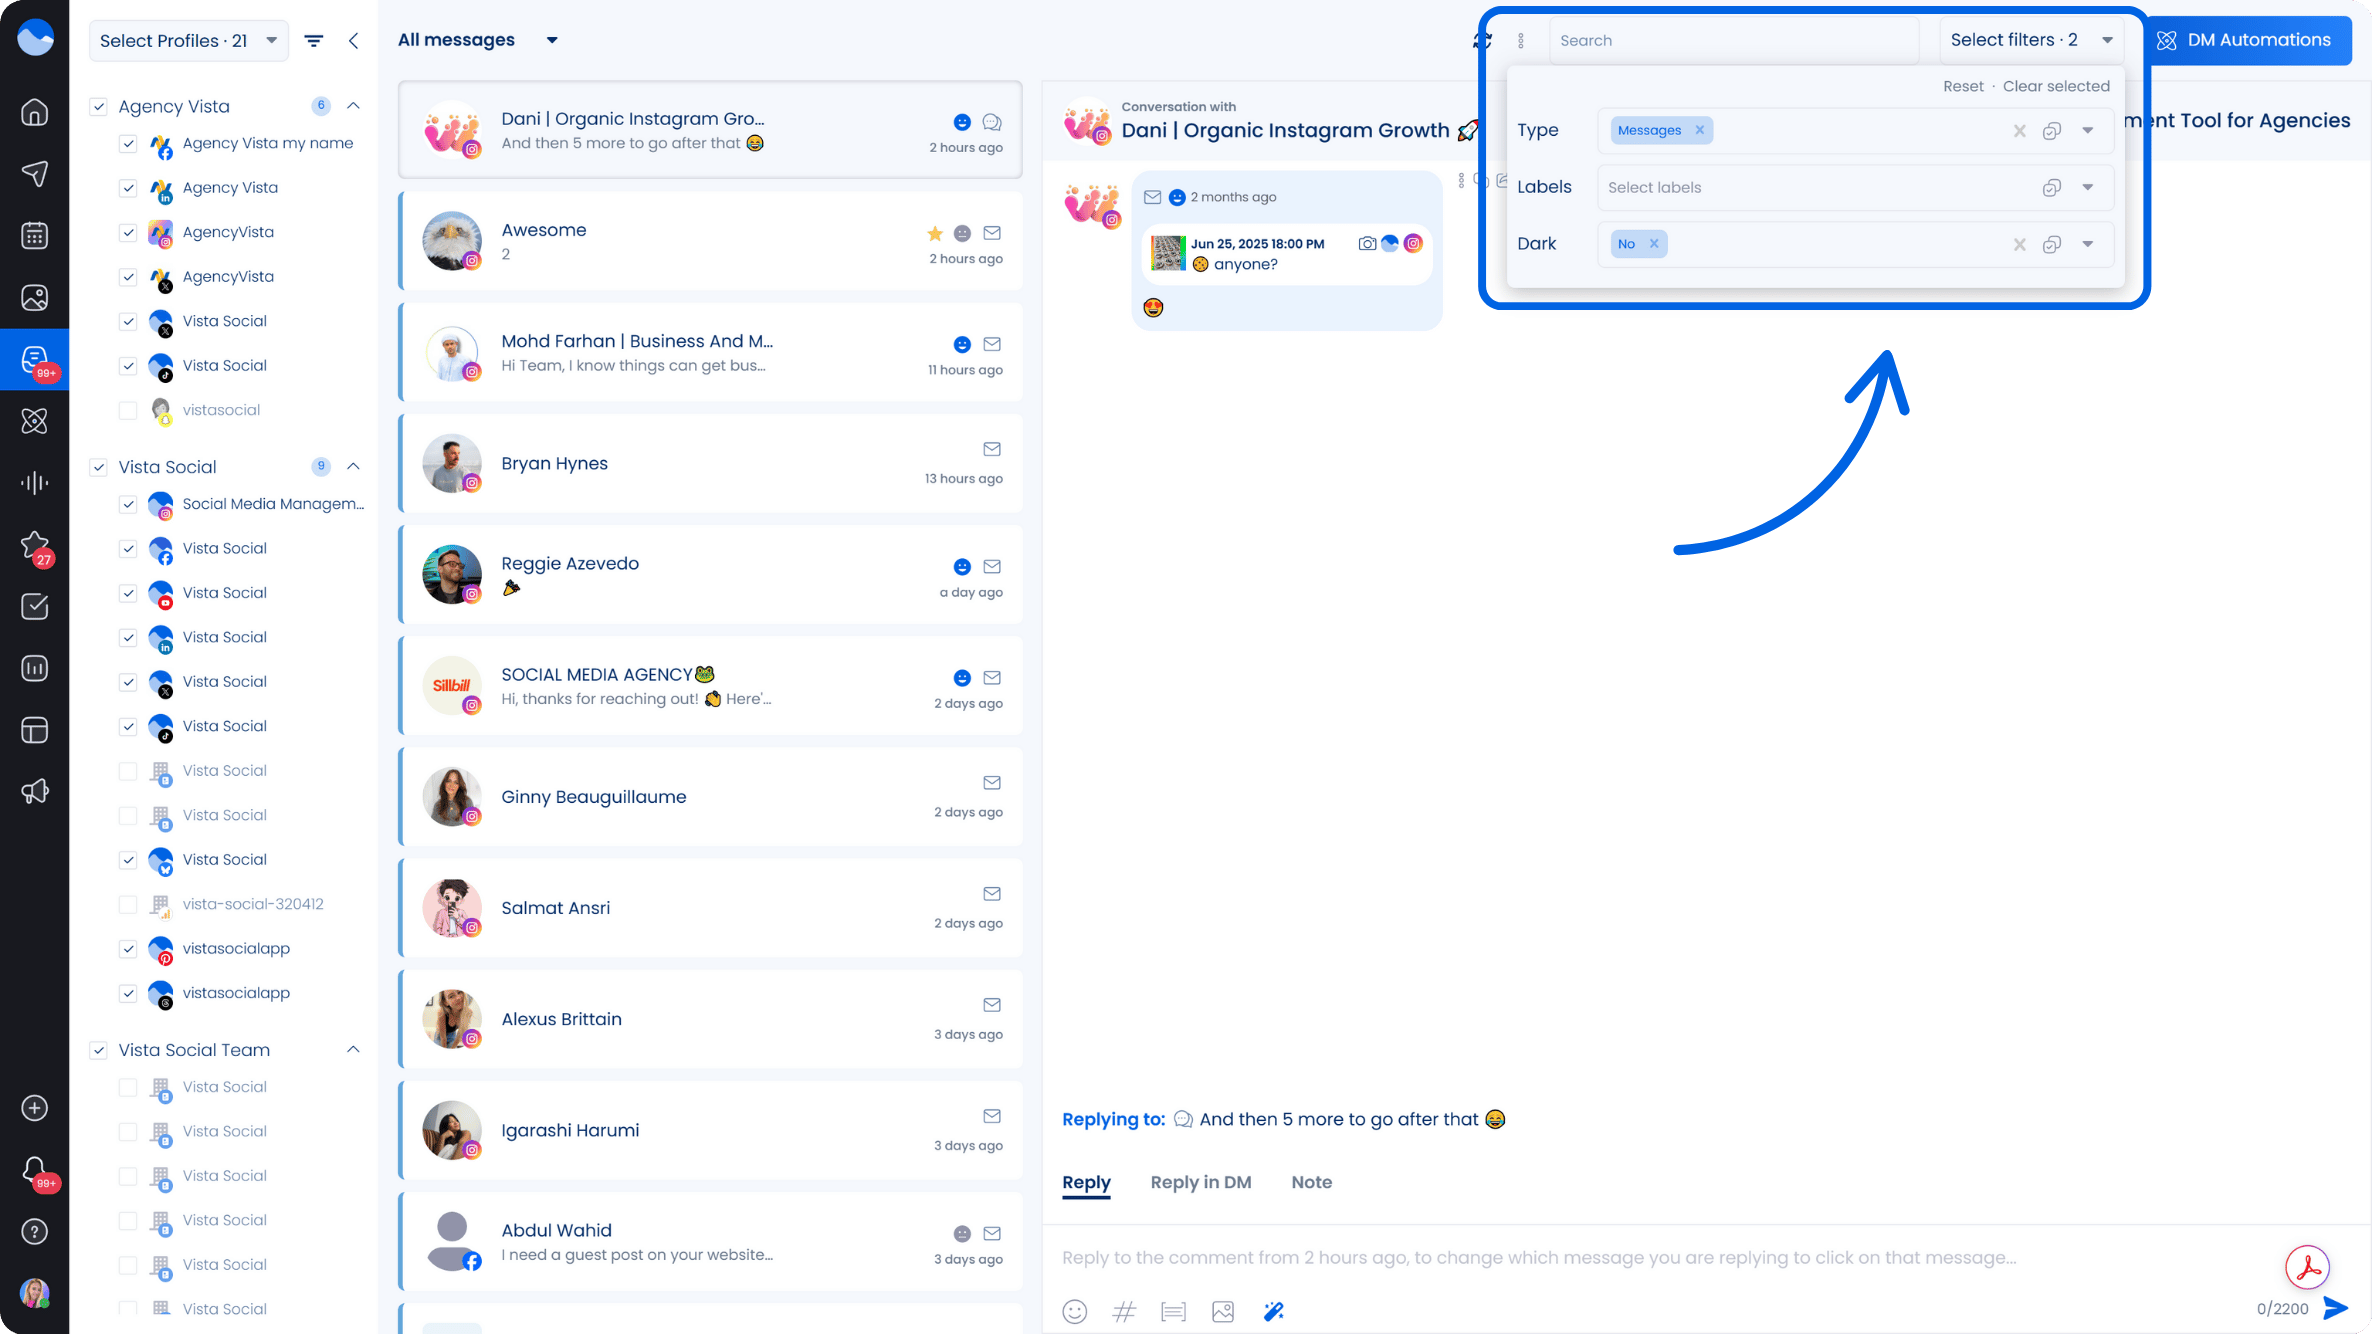Screen dimensions: 2374x1336
Task: Insert an emoji using the smiley icon
Action: coord(1075,1311)
